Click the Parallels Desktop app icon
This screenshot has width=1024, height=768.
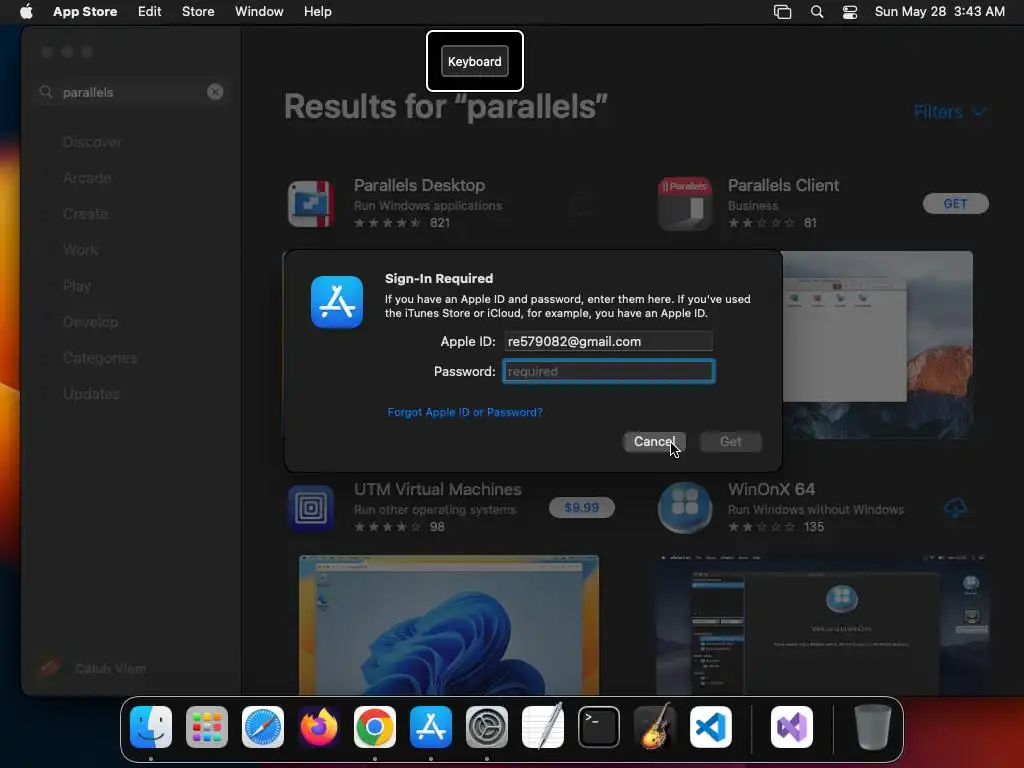coord(311,204)
